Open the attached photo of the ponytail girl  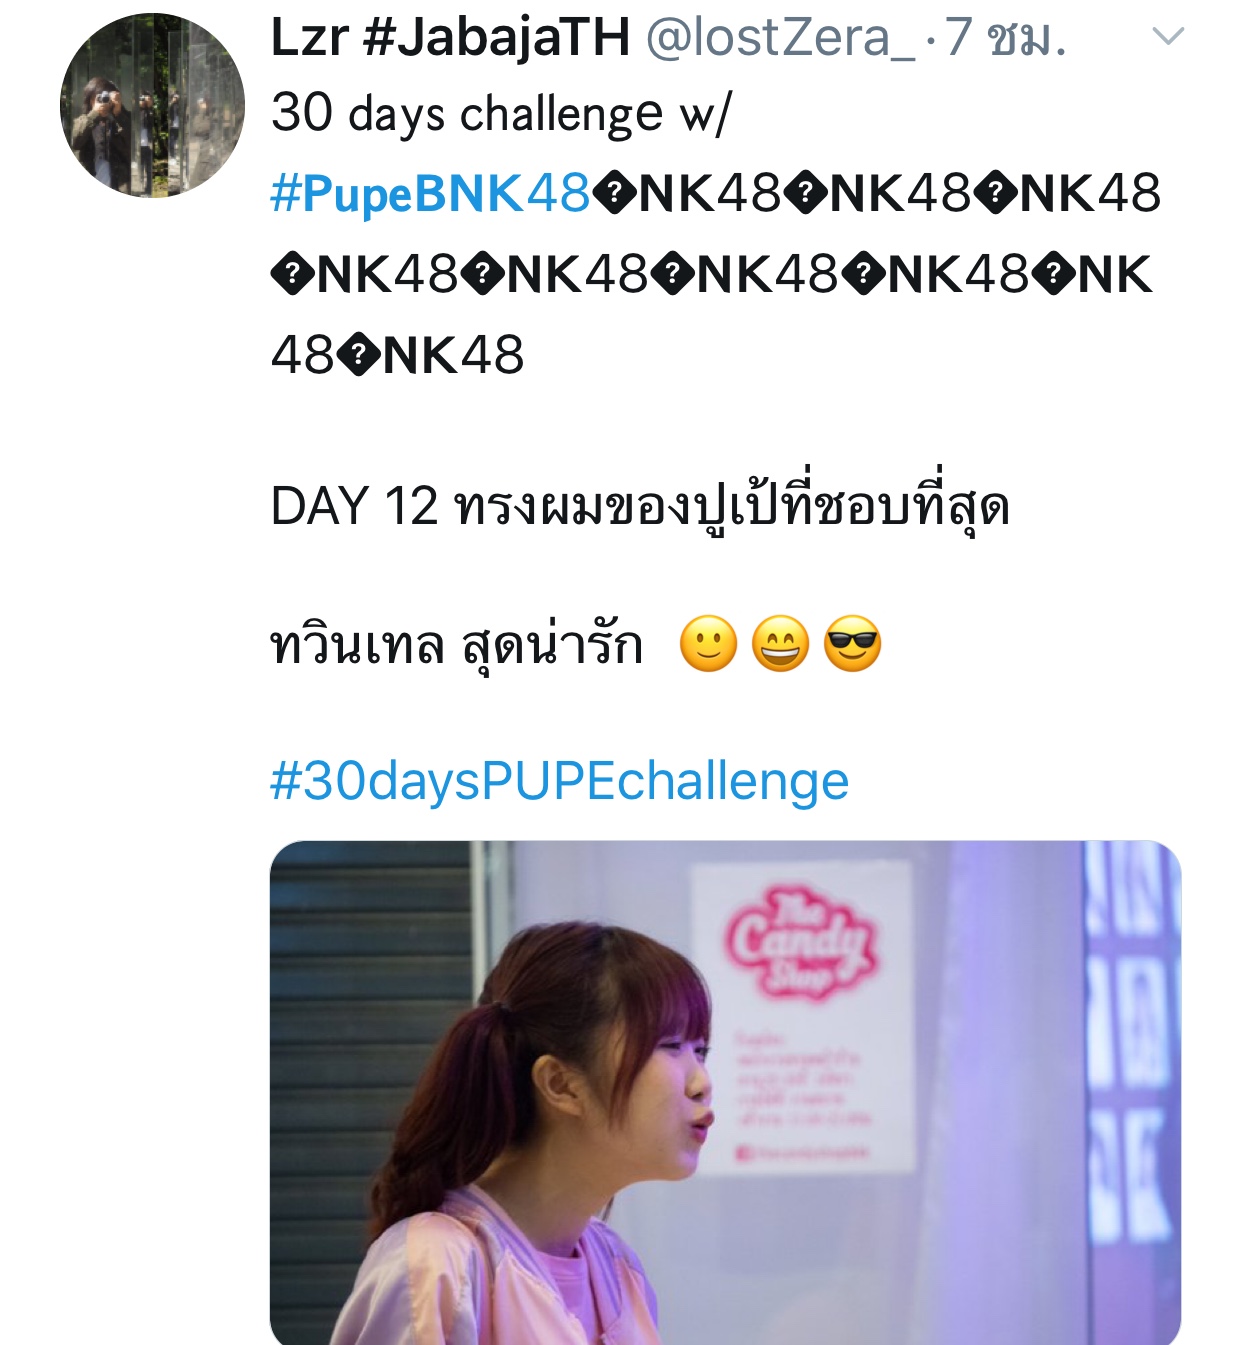click(x=725, y=1093)
